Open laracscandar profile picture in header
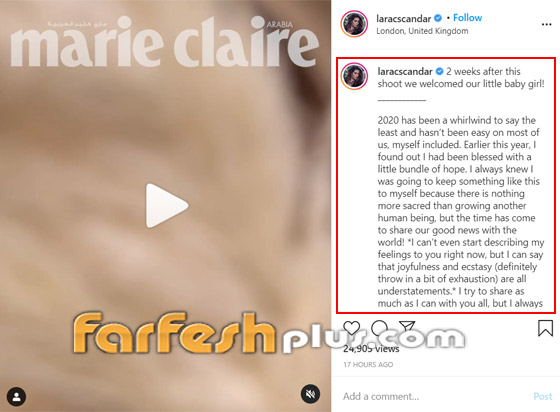 (x=354, y=24)
